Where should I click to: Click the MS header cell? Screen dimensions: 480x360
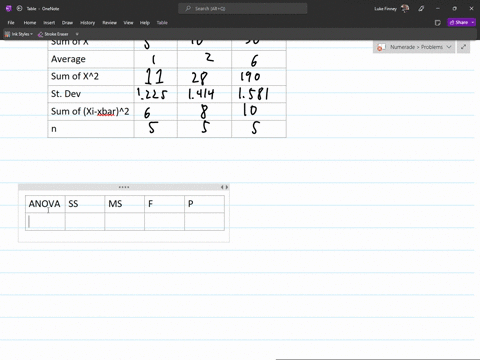125,204
